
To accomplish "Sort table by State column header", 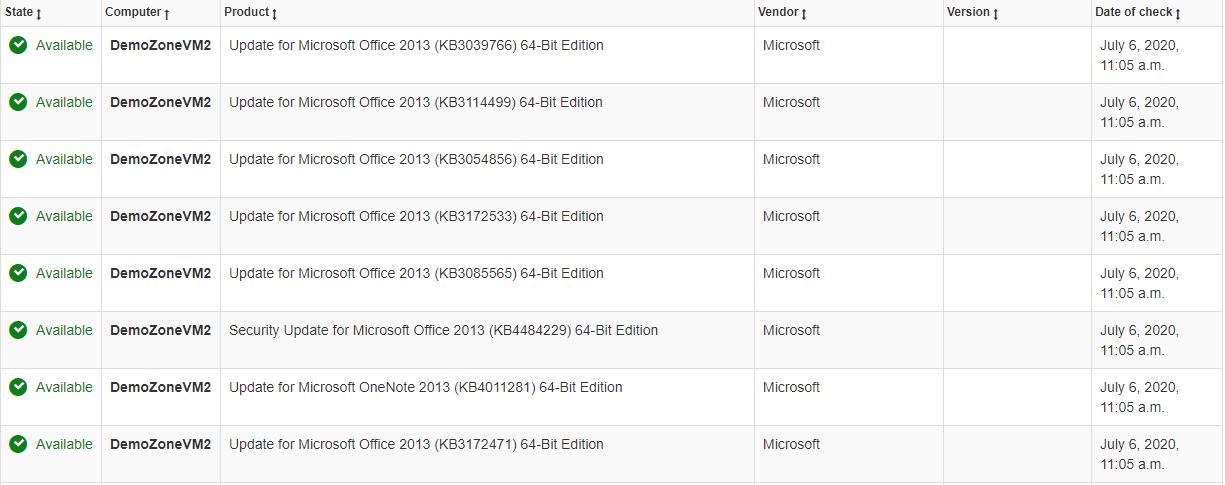I will (23, 13).
